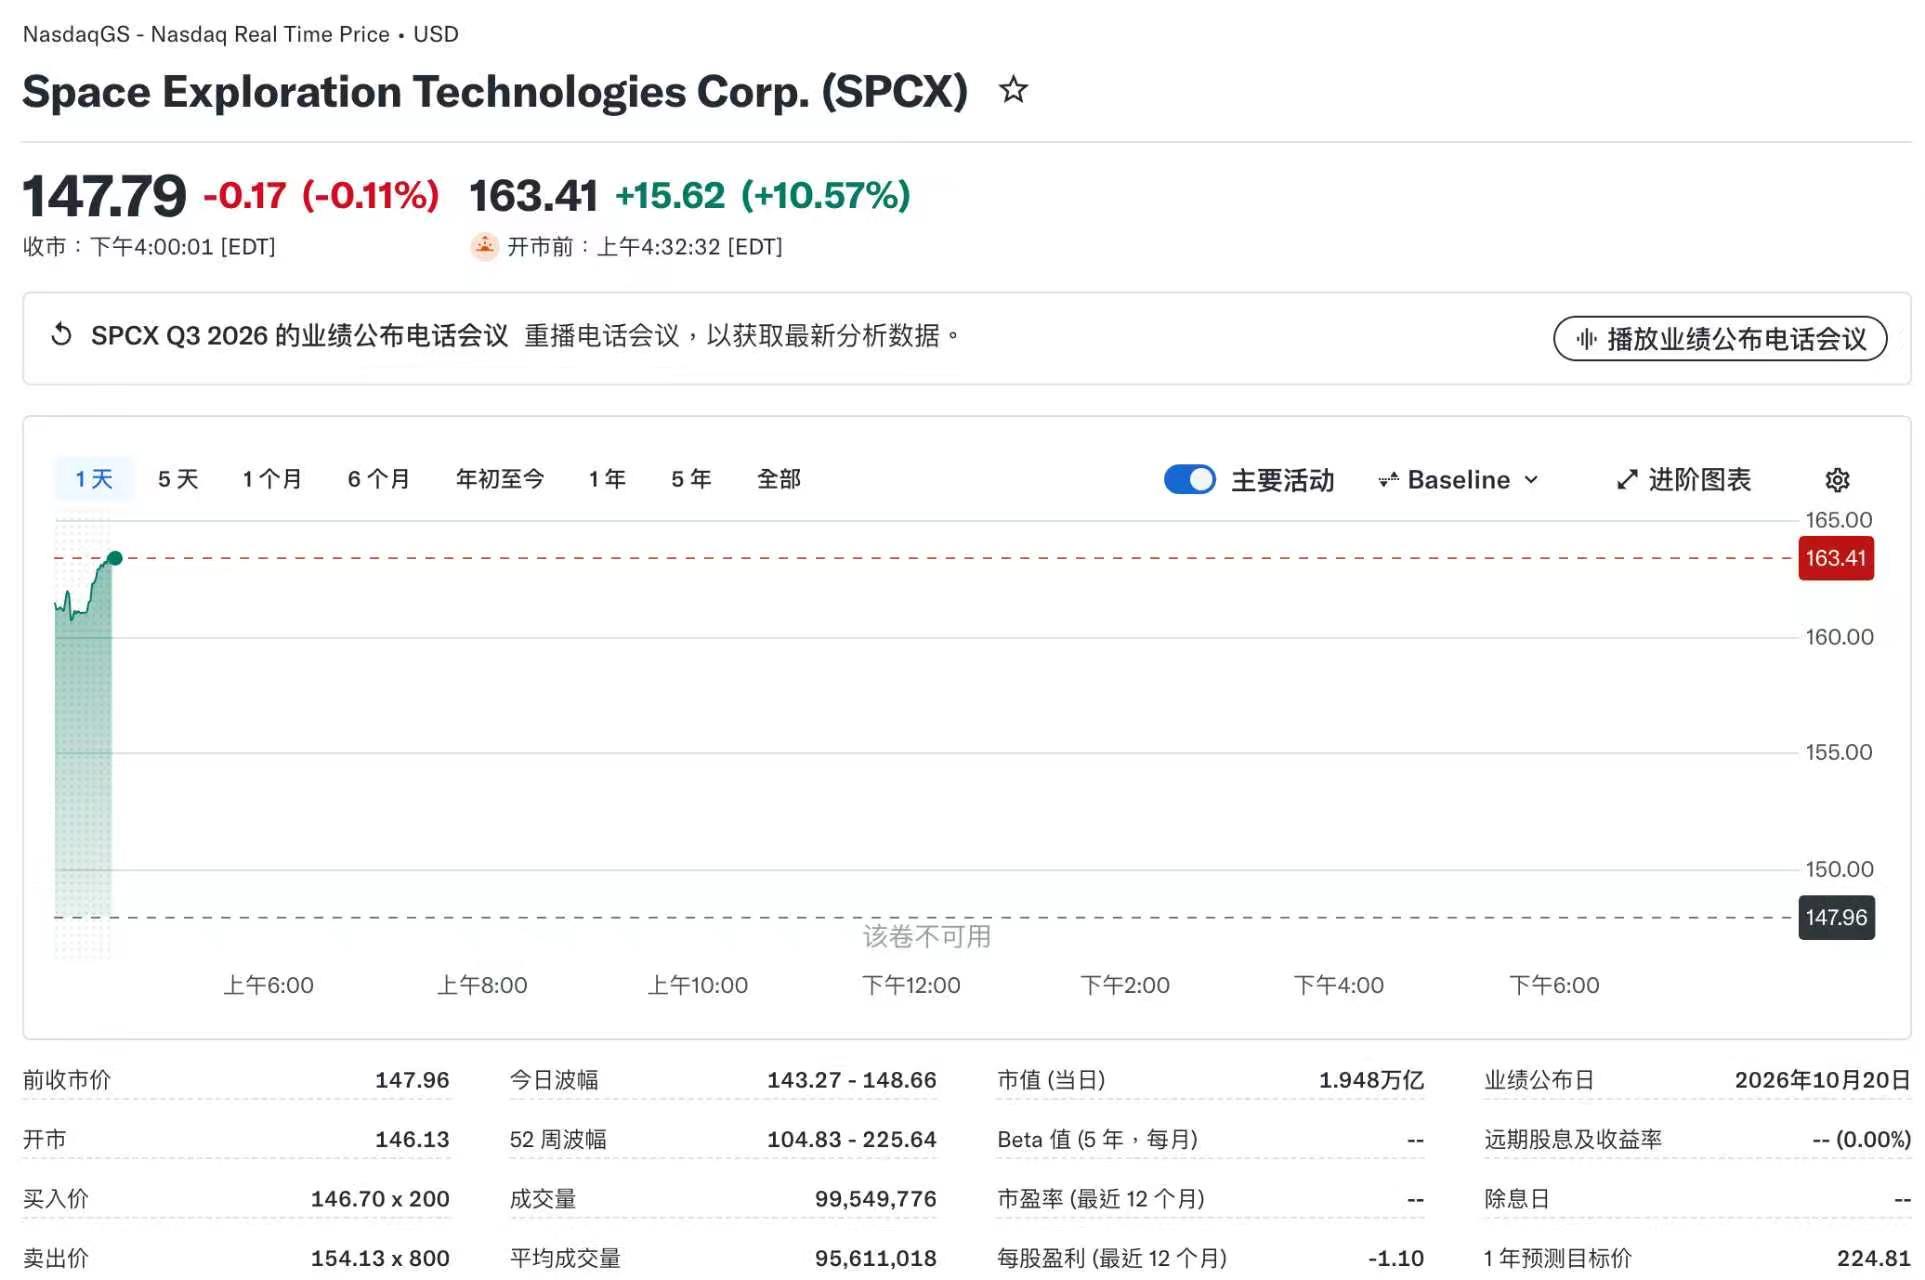The image size is (1925, 1280).
Task: Click the closing price 147.79
Action: coord(105,195)
